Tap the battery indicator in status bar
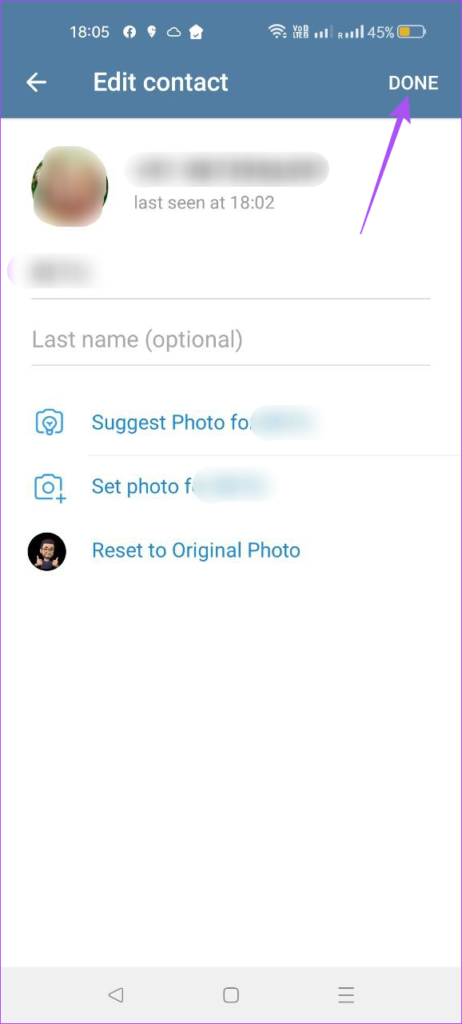This screenshot has width=462, height=1024. [x=412, y=31]
